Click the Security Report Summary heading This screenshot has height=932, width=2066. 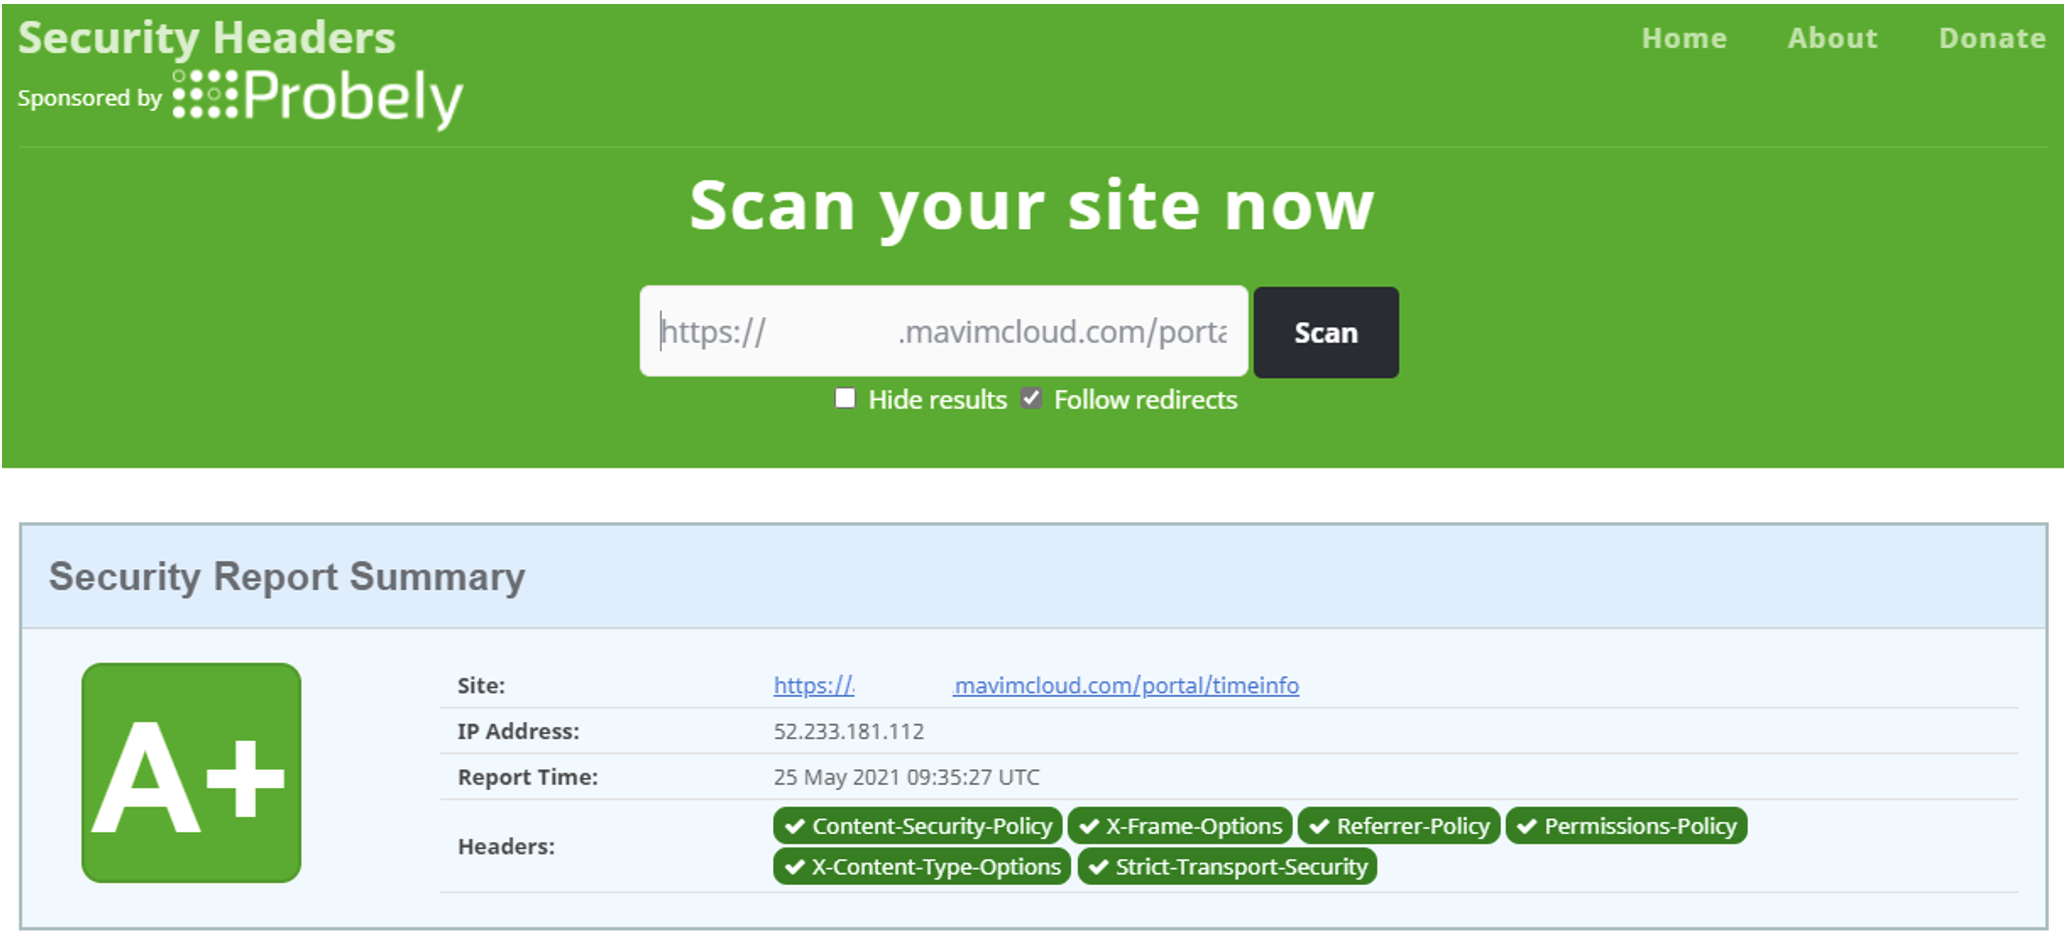click(x=287, y=577)
